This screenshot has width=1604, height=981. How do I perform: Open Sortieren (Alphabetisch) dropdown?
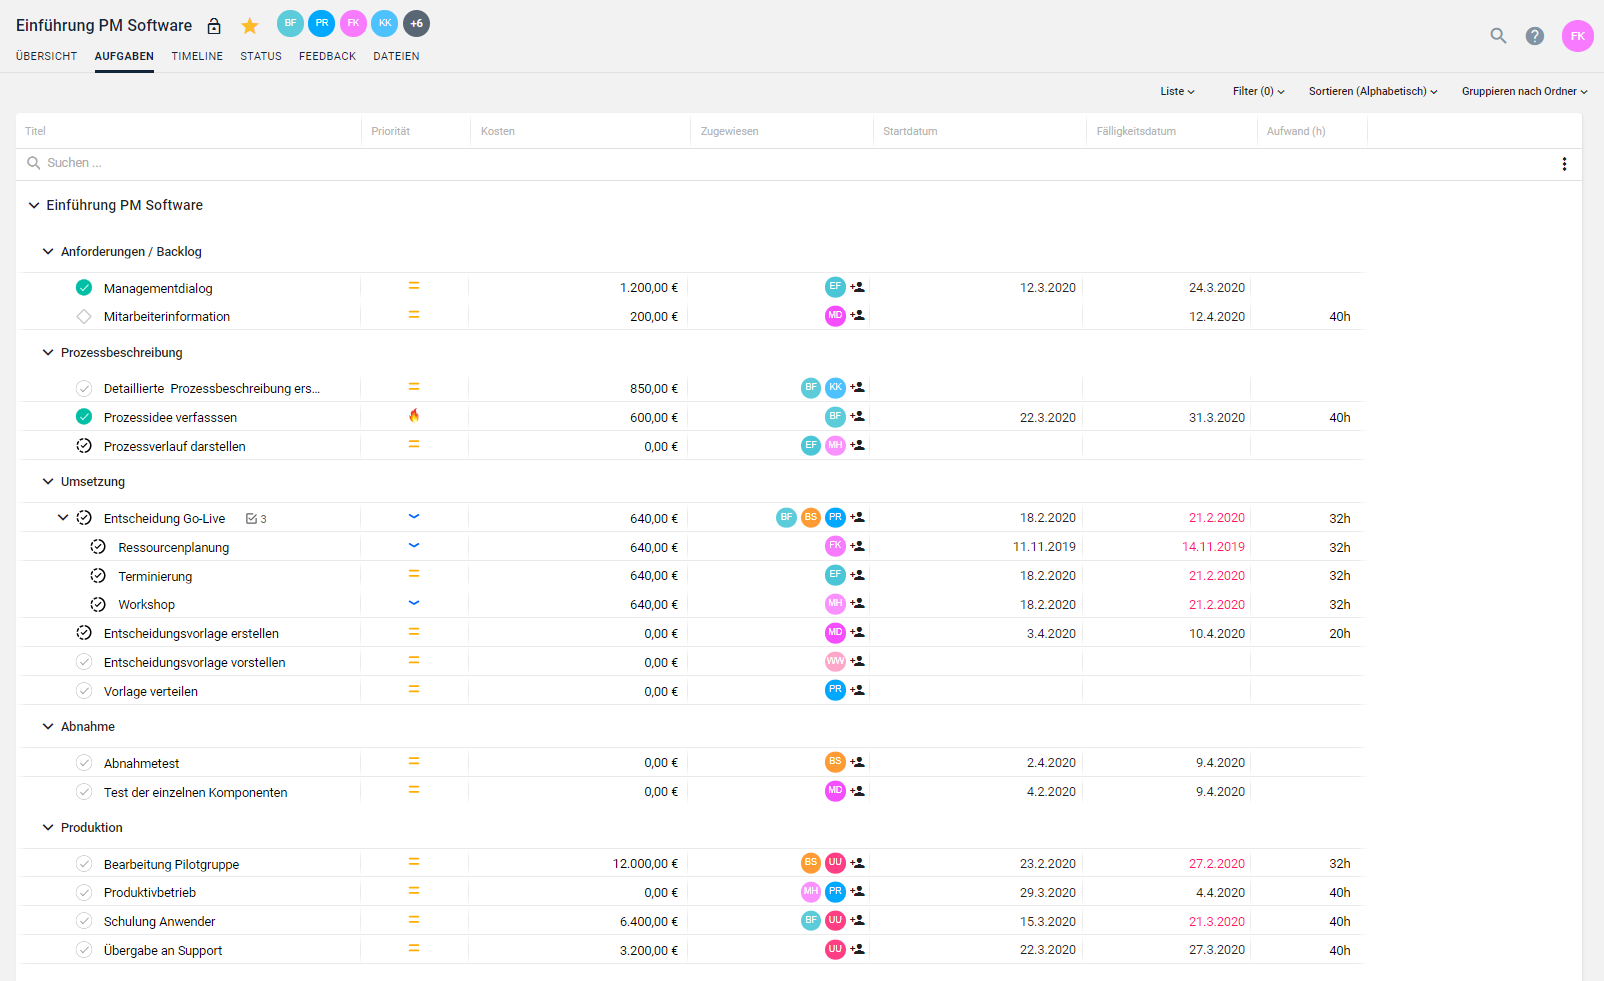(1373, 91)
